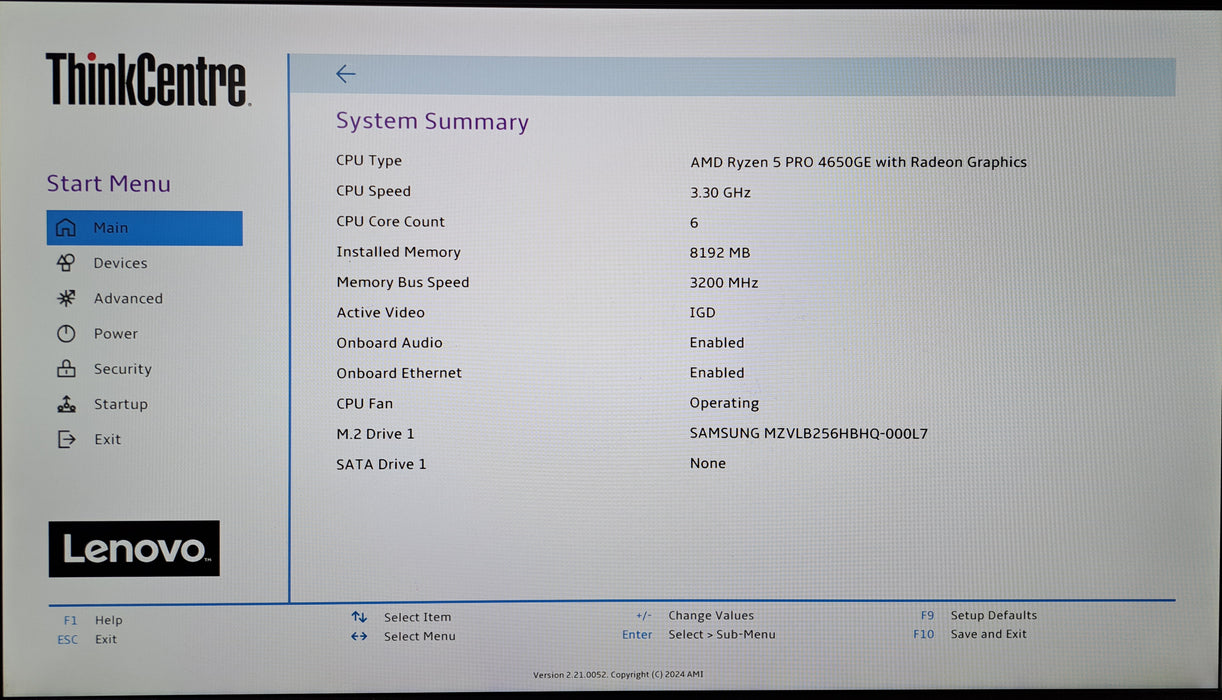Viewport: 1222px width, 700px height.
Task: Switch to the Startup menu
Action: (121, 404)
